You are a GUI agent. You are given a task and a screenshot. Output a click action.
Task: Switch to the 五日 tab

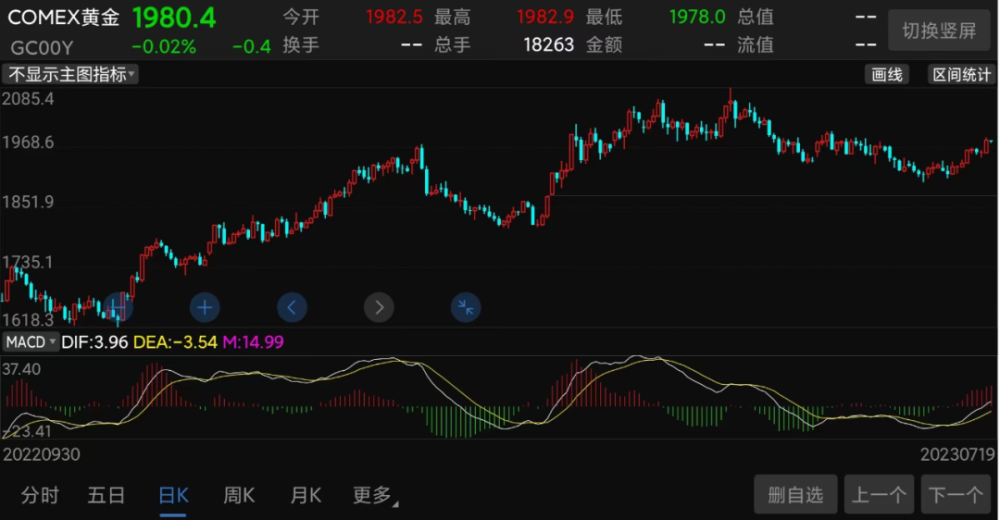pos(106,495)
